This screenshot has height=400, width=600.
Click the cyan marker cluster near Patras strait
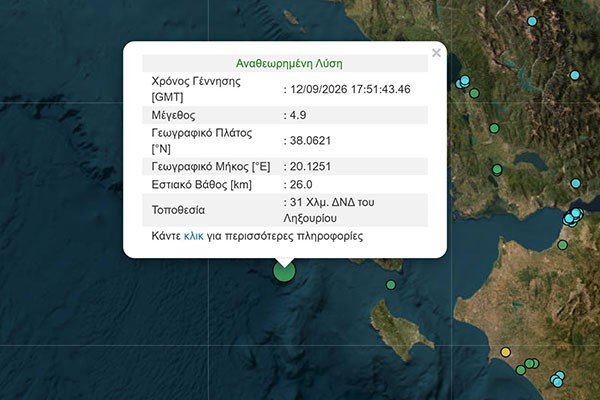573,217
